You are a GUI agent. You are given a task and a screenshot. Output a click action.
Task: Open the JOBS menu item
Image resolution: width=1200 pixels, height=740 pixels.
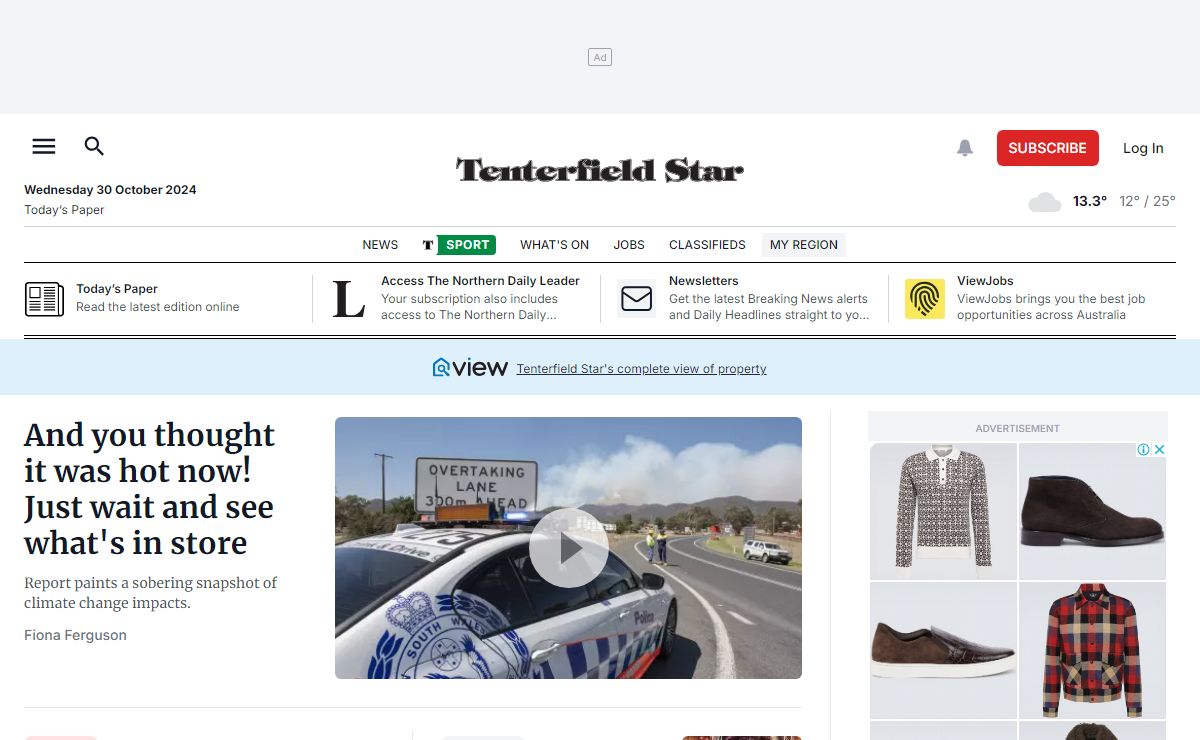(629, 245)
